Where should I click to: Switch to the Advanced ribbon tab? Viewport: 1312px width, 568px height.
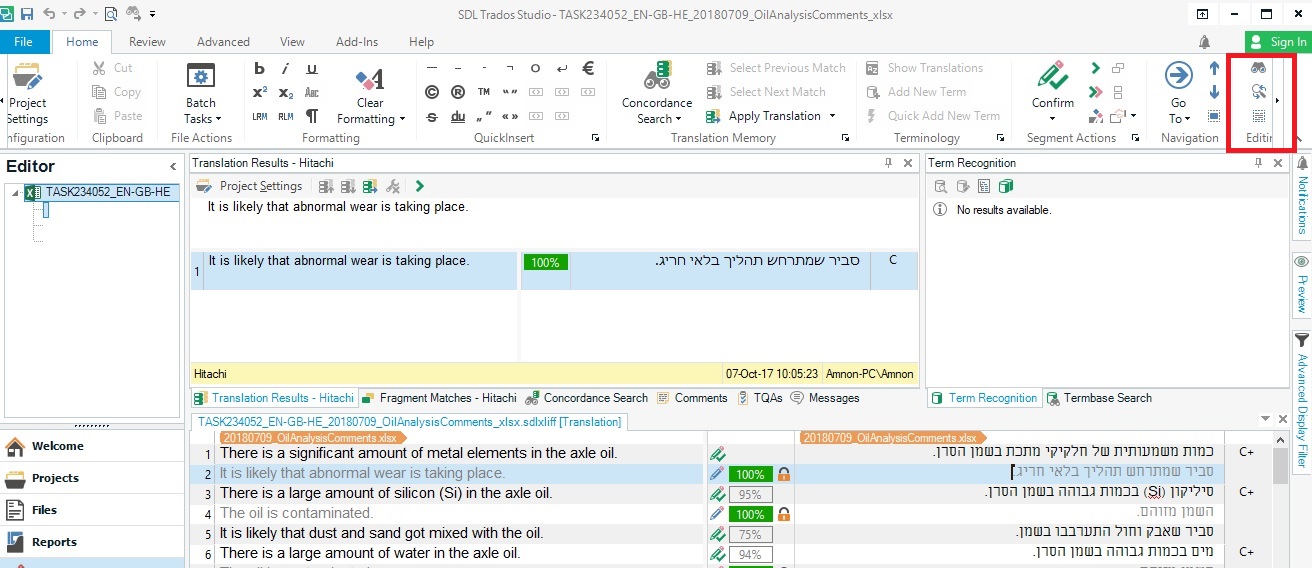223,42
